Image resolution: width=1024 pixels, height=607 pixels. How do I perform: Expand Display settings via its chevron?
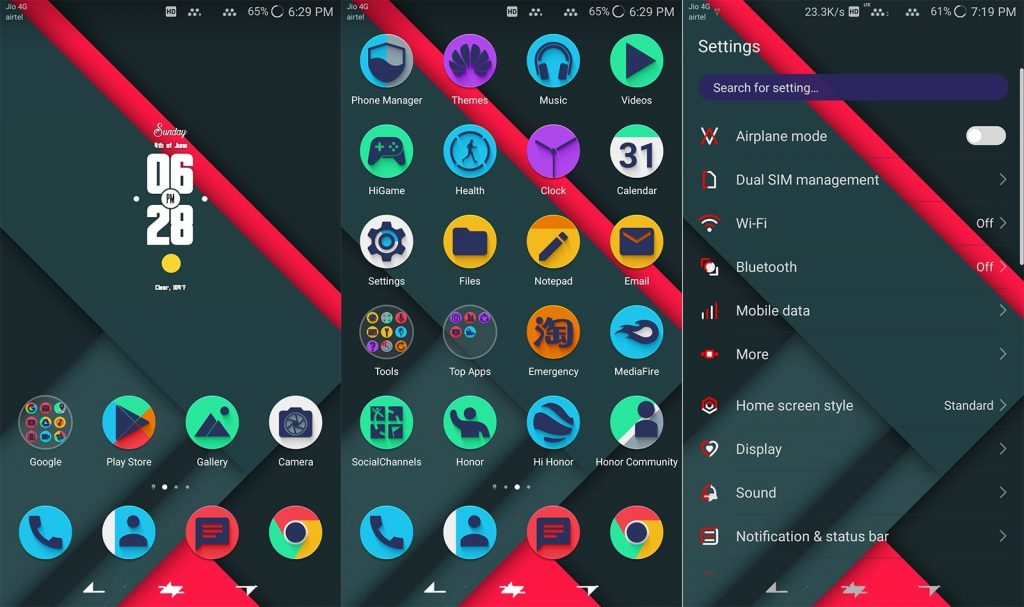(x=1002, y=449)
